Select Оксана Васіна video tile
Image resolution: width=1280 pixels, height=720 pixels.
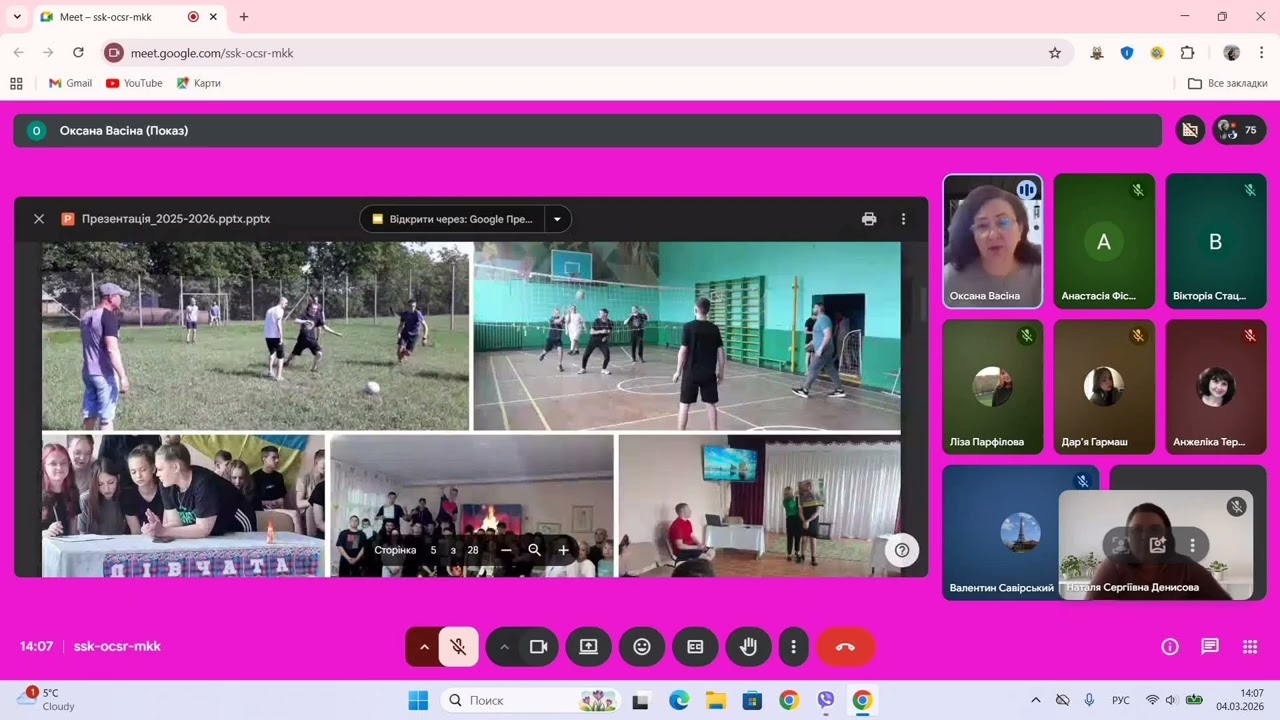pyautogui.click(x=993, y=241)
